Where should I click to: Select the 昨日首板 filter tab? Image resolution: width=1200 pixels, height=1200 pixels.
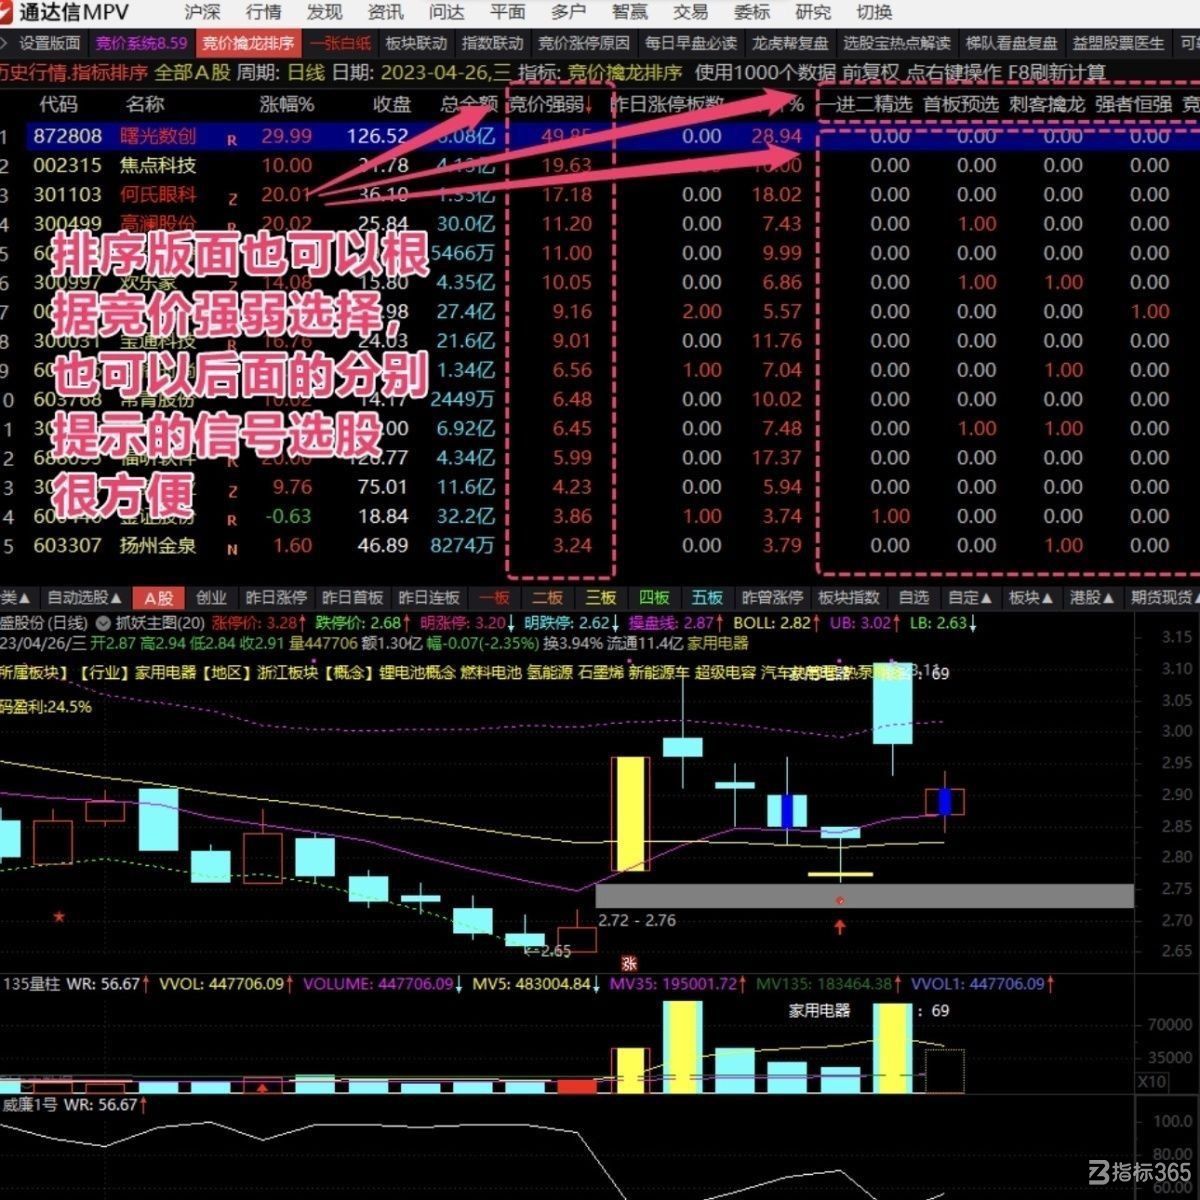point(352,598)
